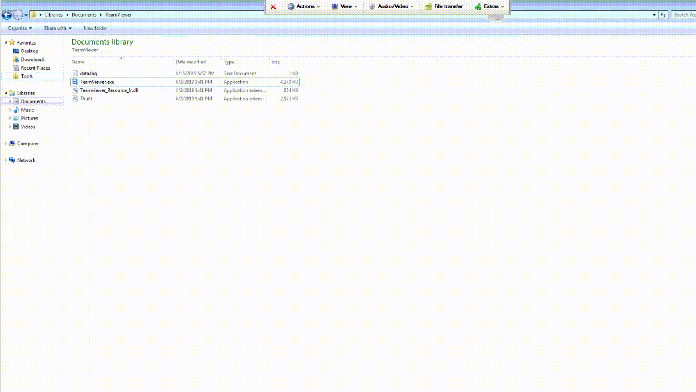Select the Videos library
The height and width of the screenshot is (392, 696).
pos(28,127)
